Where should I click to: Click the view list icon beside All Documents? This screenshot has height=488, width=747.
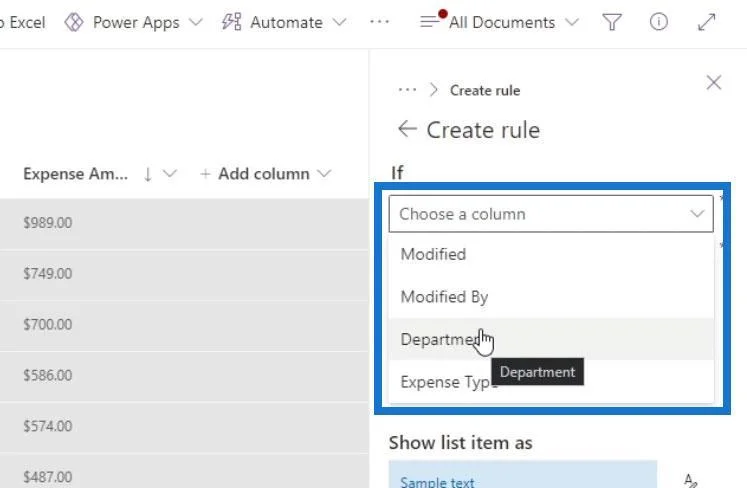[x=430, y=21]
